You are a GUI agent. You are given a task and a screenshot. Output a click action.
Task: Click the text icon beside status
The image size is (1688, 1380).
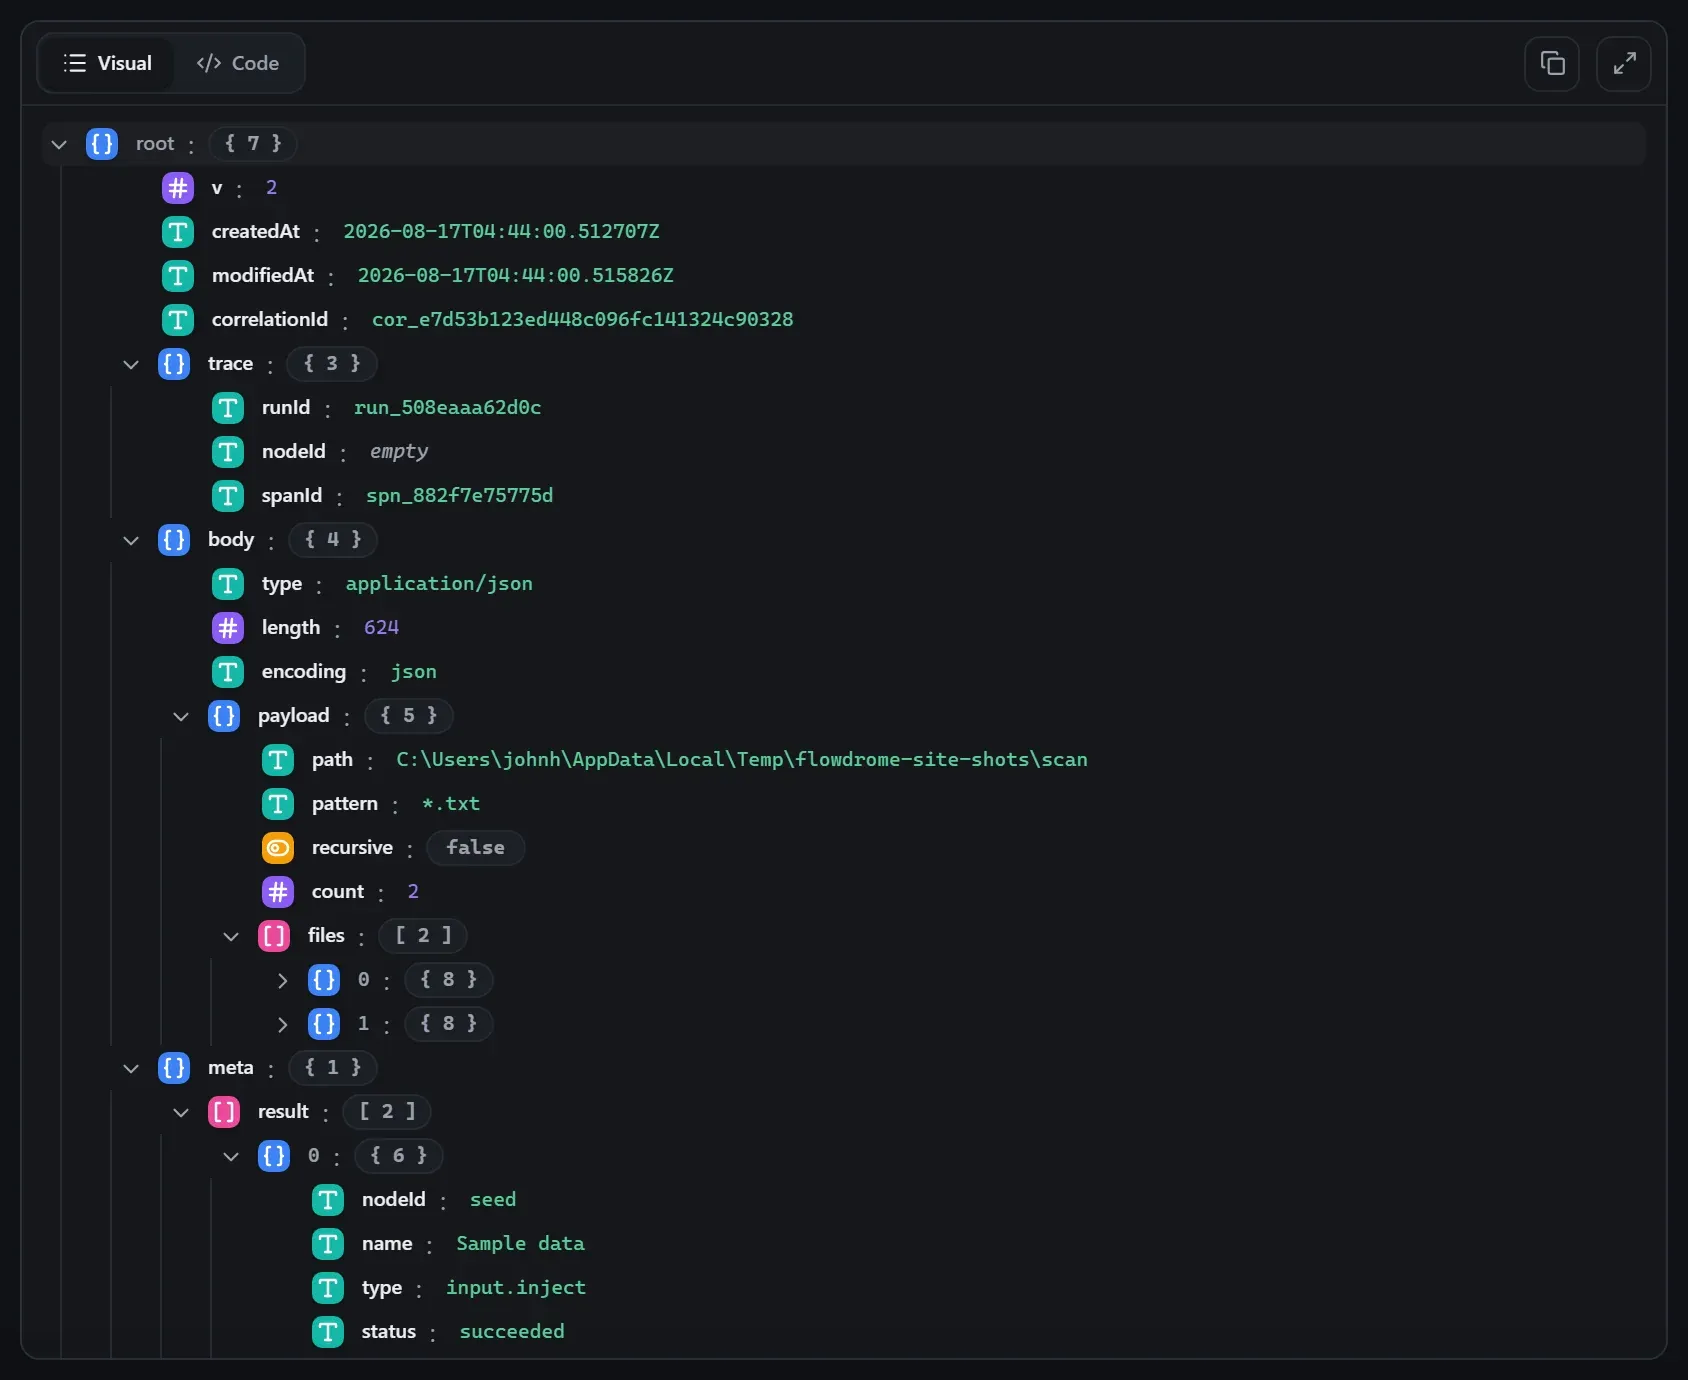(328, 1332)
